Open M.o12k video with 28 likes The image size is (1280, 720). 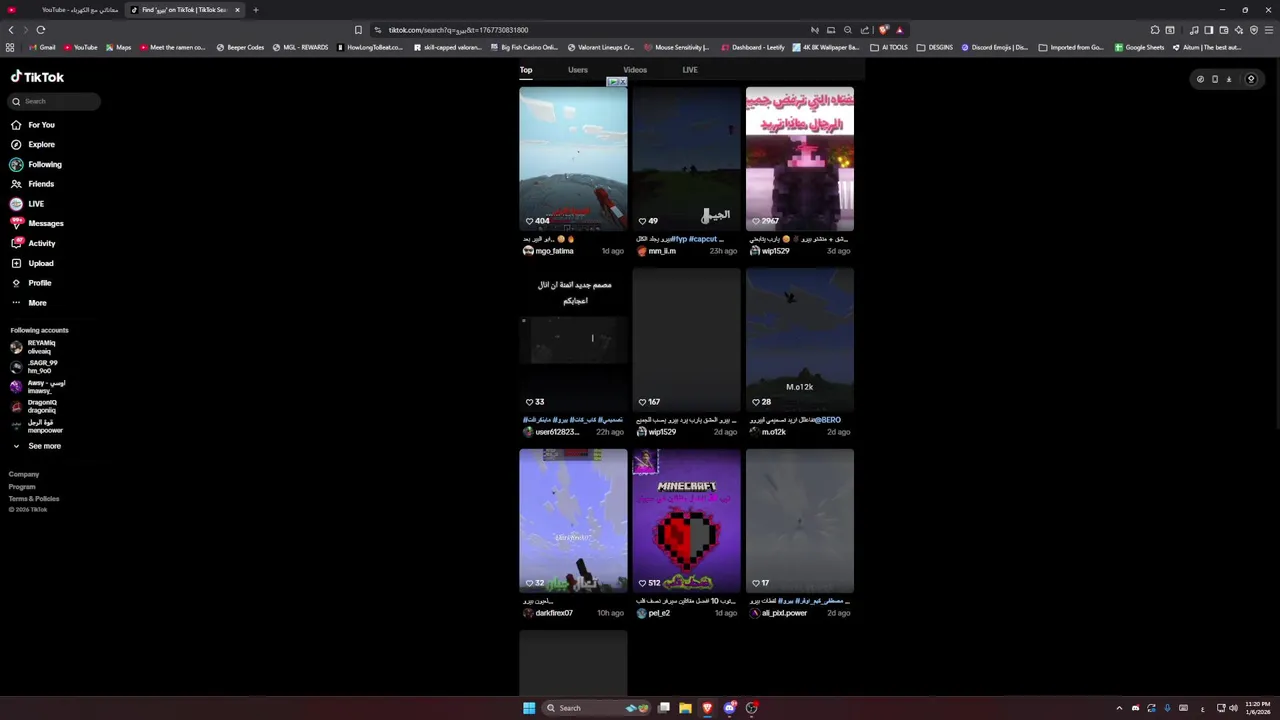[800, 340]
